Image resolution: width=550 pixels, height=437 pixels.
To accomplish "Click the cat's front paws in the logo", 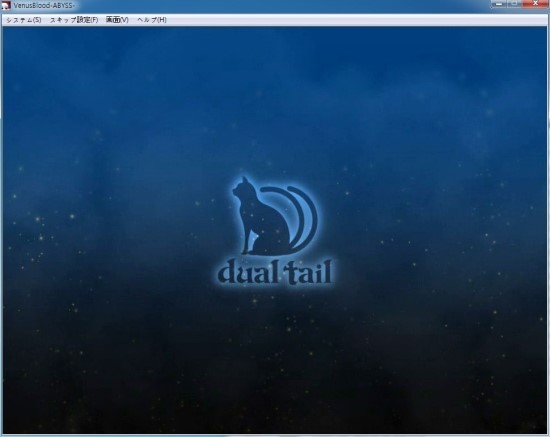I will click(x=247, y=250).
